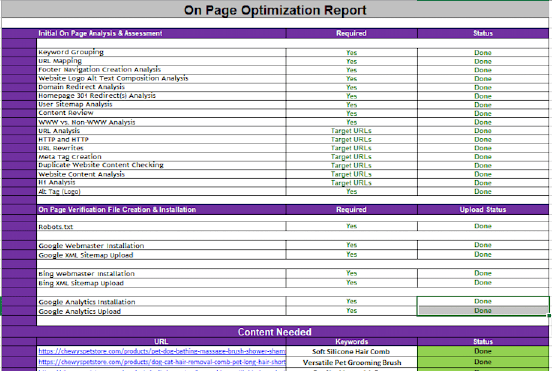
Task: Click 'Done' in the Keyword Grouping row
Action: coord(483,52)
